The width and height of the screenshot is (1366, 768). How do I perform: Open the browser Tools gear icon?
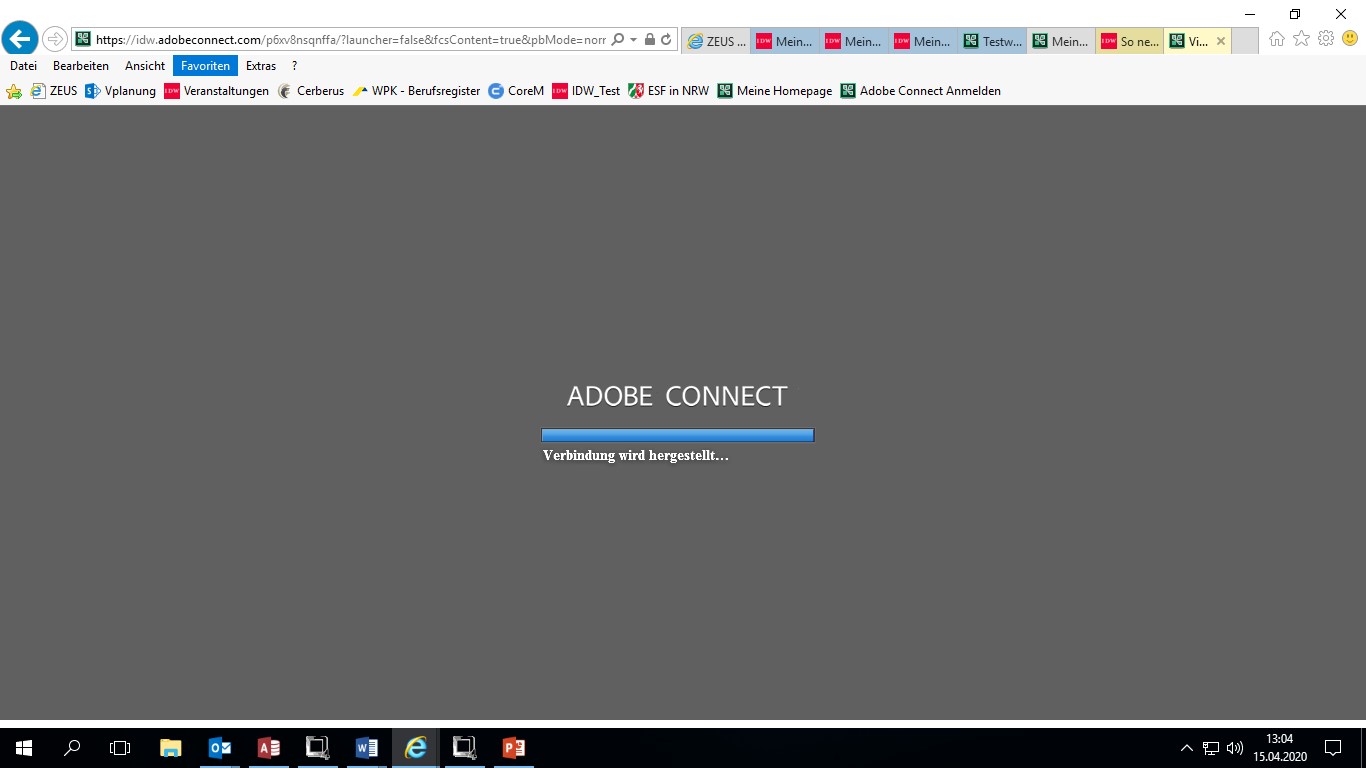1326,39
